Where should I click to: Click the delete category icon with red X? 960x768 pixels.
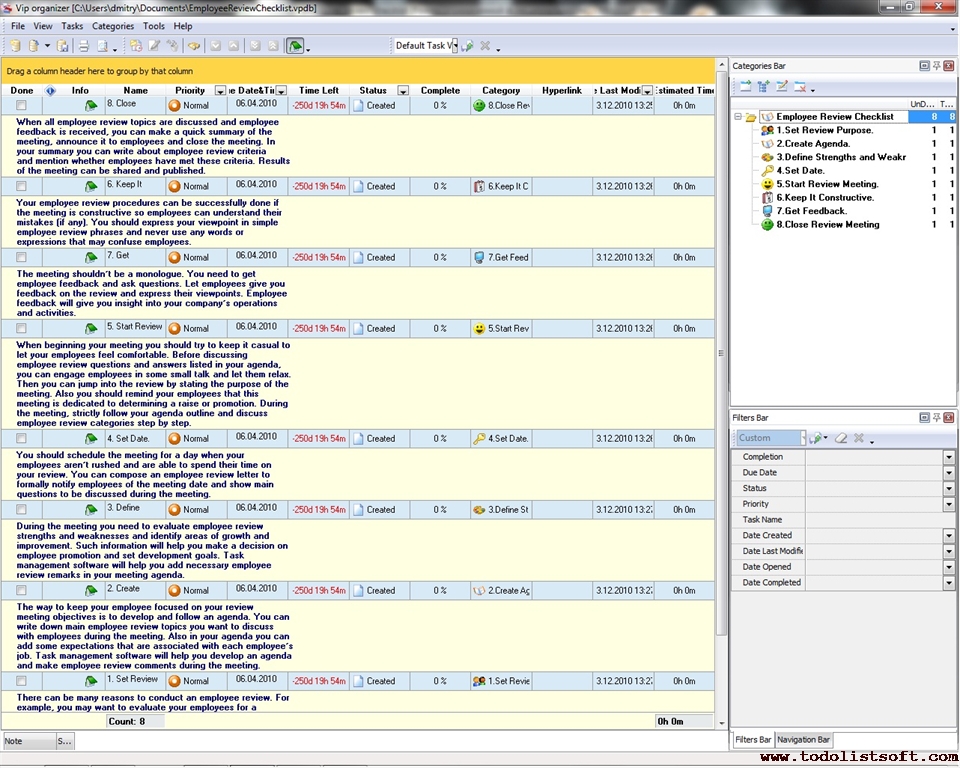pos(800,87)
